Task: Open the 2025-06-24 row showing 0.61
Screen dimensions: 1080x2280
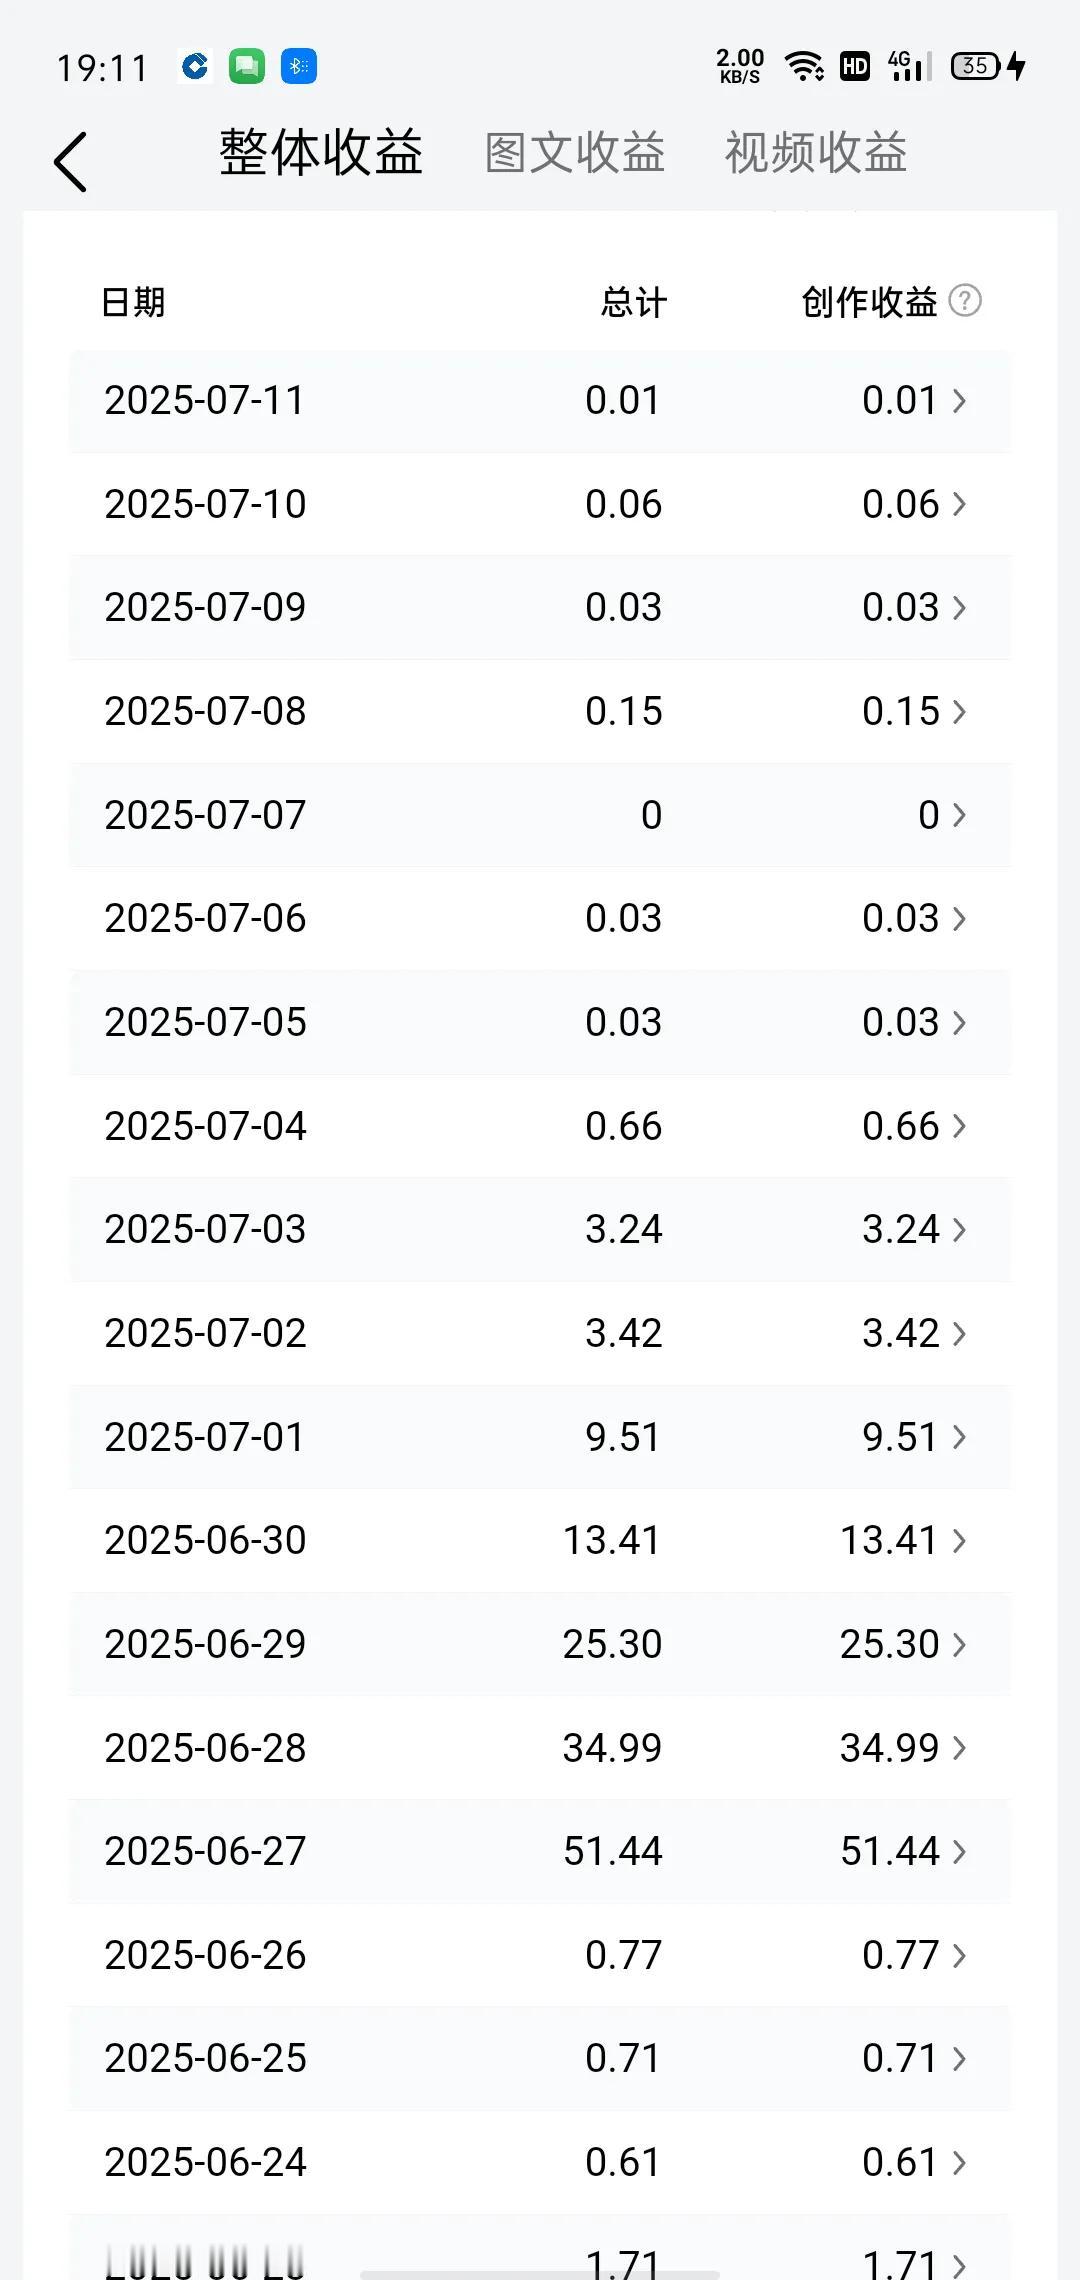Action: [x=540, y=2162]
